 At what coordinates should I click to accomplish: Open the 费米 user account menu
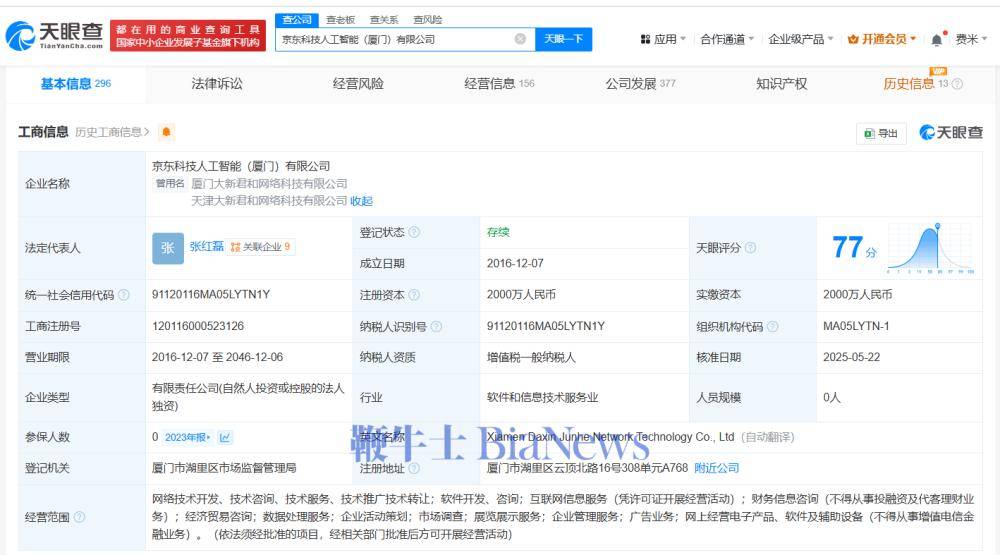point(971,39)
